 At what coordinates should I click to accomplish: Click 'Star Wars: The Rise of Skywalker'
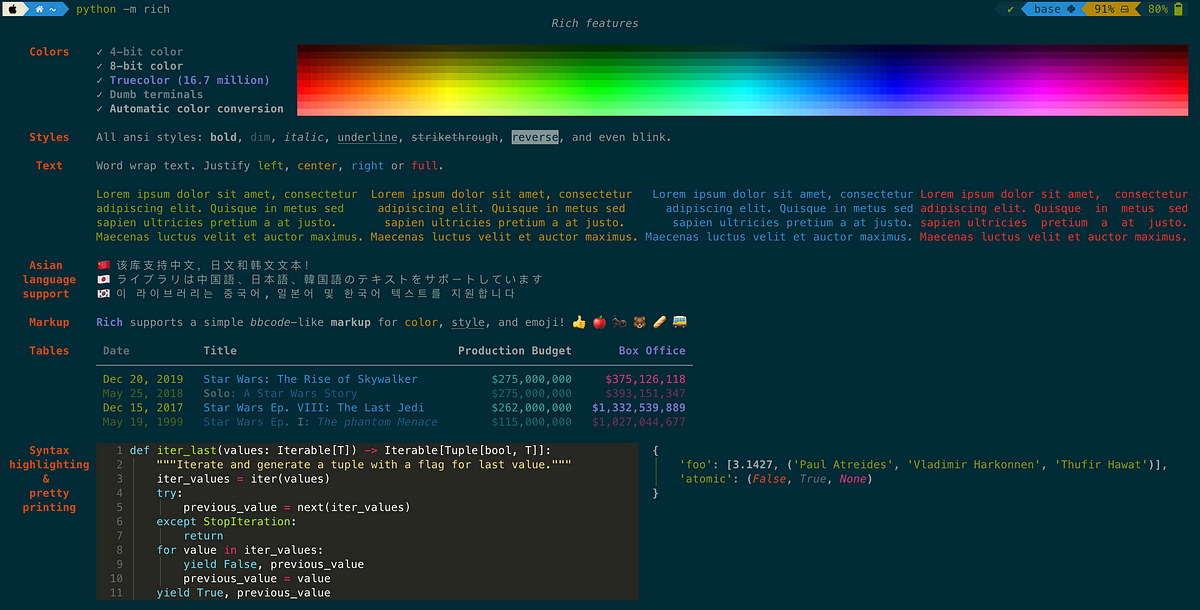(x=311, y=380)
